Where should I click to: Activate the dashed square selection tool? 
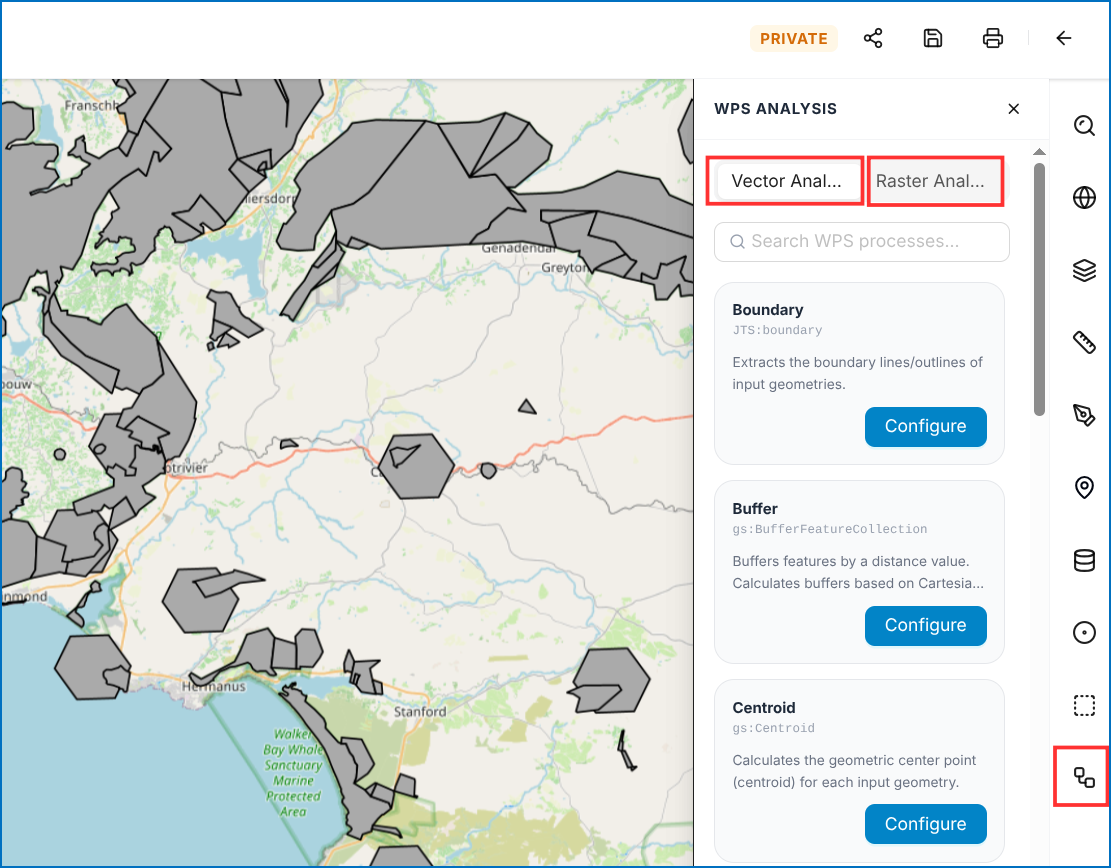1084,705
